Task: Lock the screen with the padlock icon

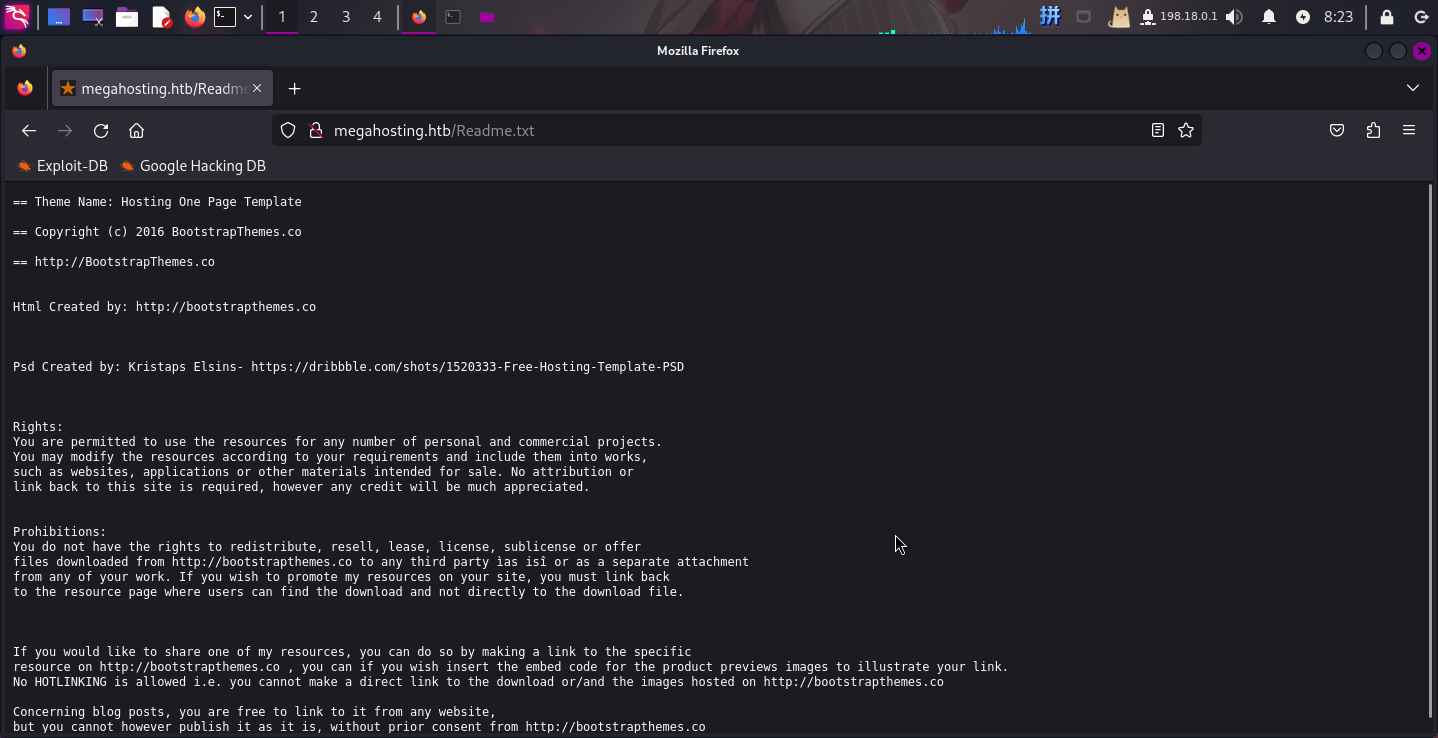Action: coord(1387,17)
